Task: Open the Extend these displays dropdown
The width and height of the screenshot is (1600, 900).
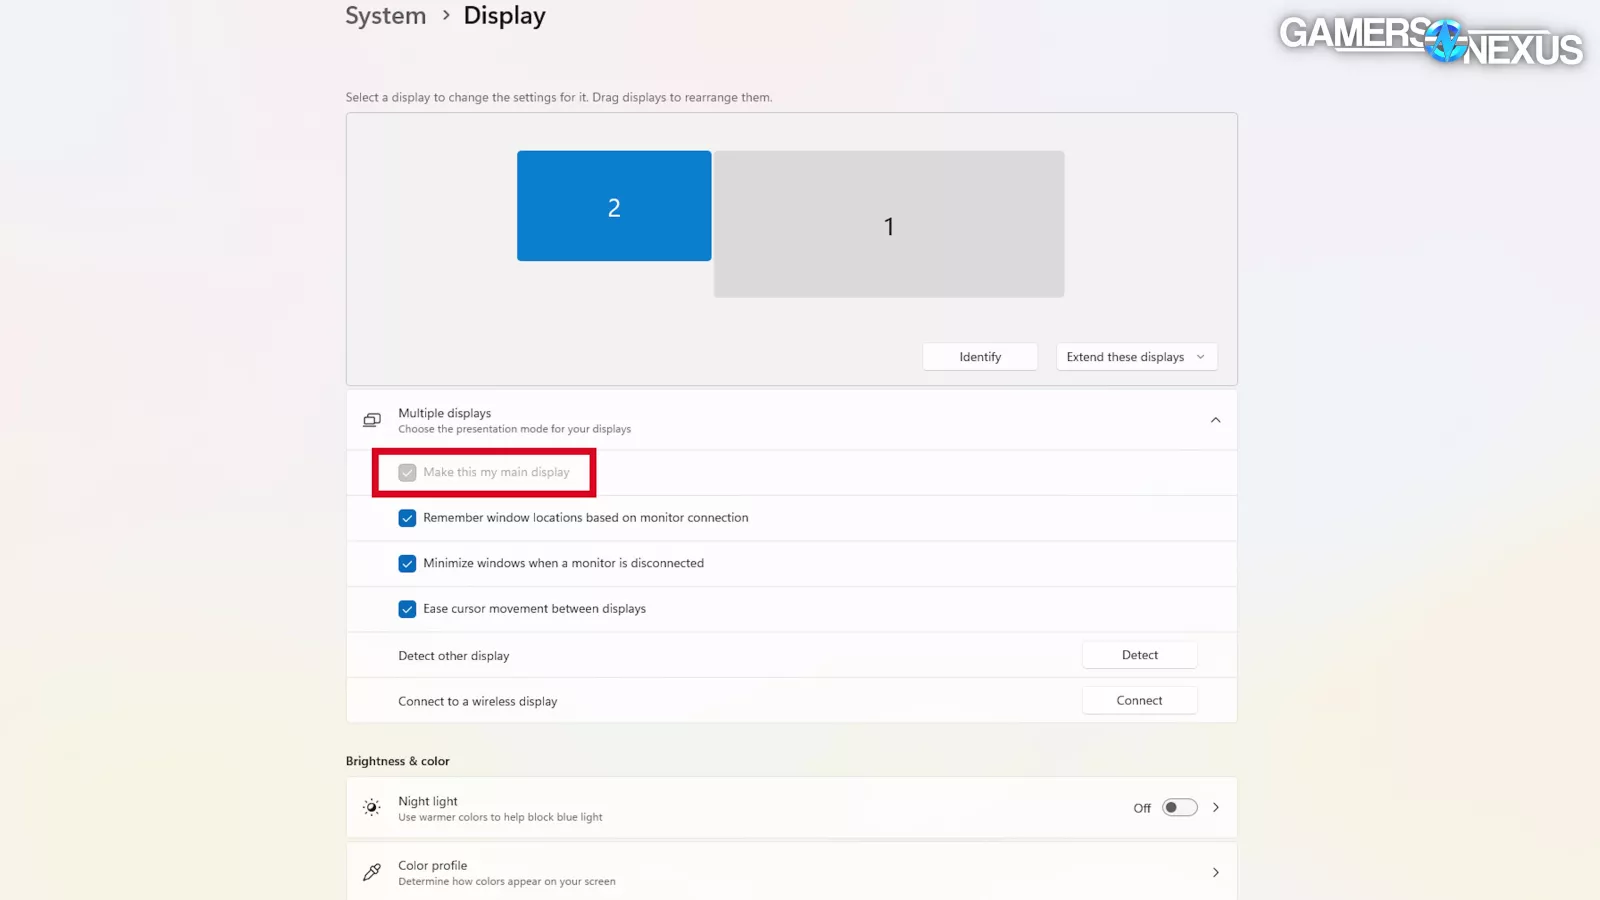Action: (1136, 357)
